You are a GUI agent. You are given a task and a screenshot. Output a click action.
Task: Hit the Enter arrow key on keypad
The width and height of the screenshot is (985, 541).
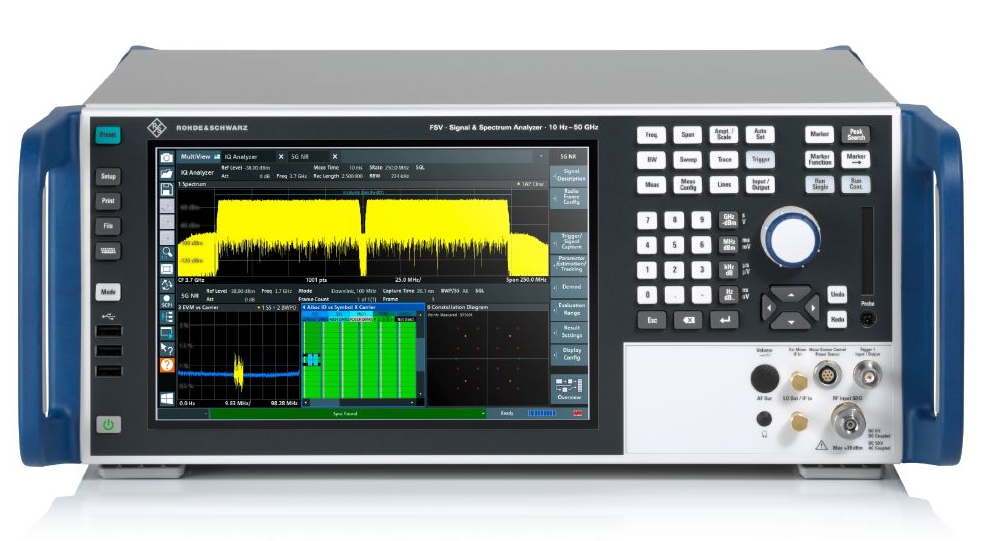pos(724,320)
